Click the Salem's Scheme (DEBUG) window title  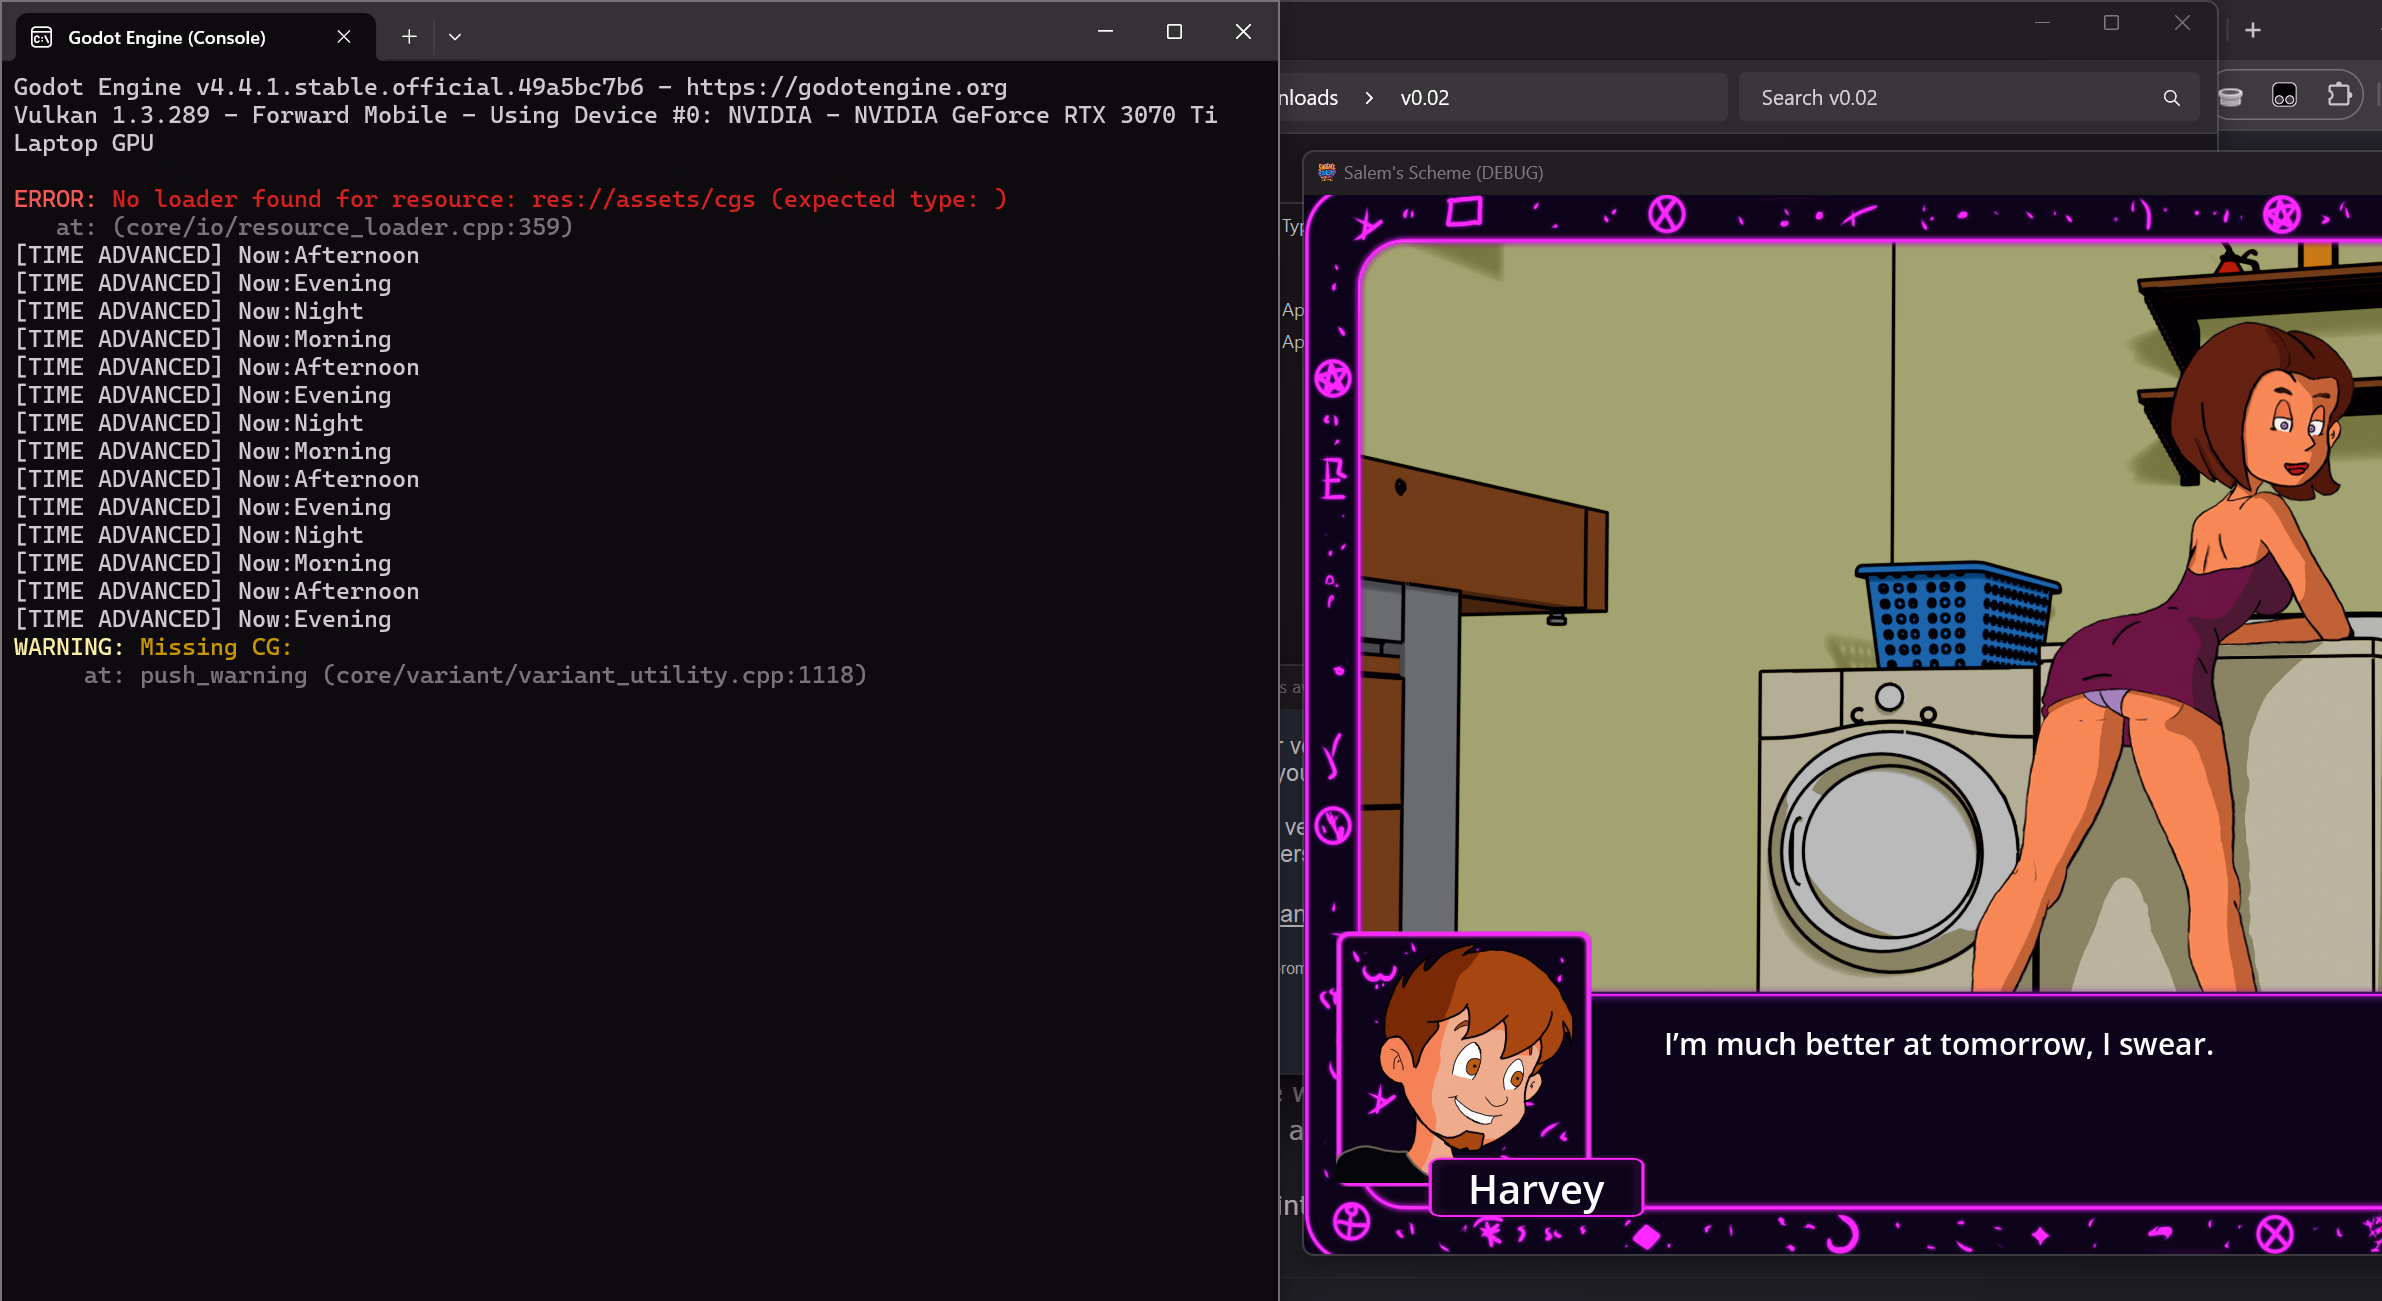[x=1443, y=172]
